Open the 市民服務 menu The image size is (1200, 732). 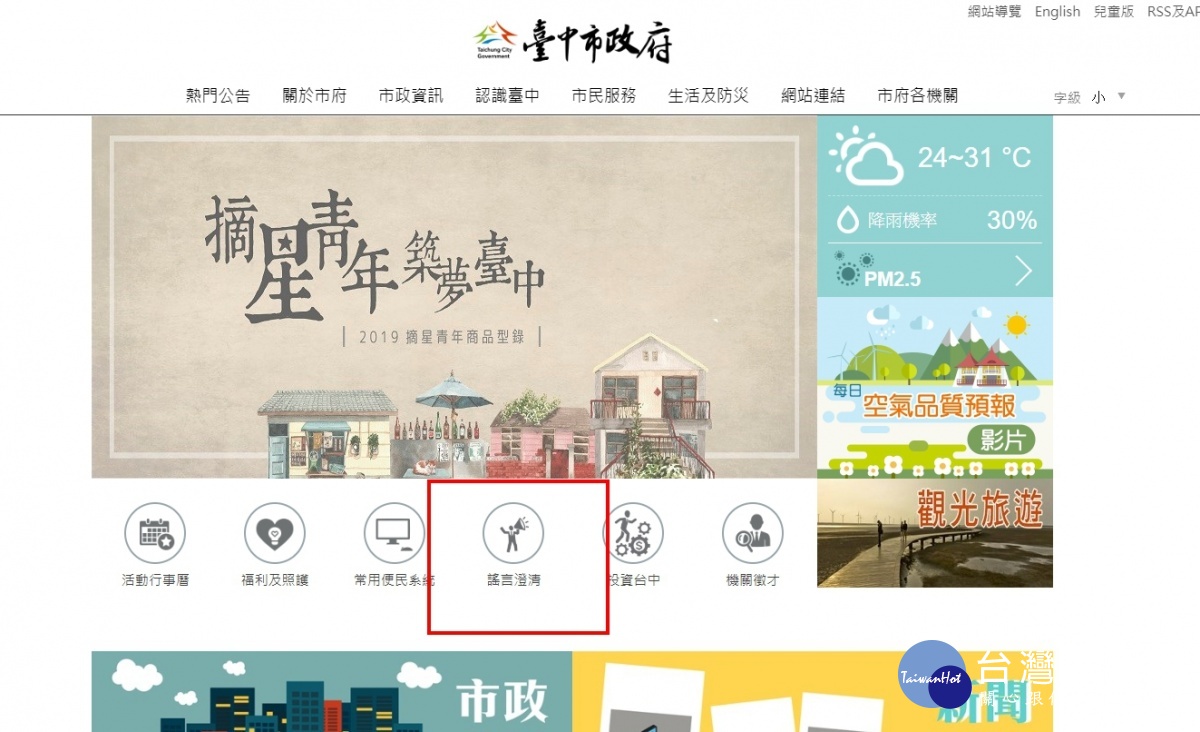point(604,96)
